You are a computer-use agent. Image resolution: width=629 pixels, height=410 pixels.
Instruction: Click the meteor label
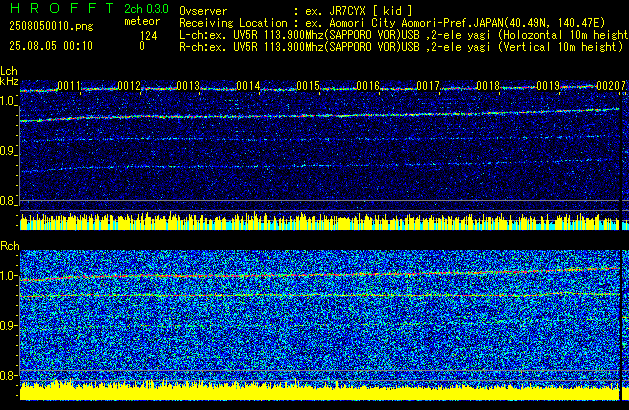142,21
